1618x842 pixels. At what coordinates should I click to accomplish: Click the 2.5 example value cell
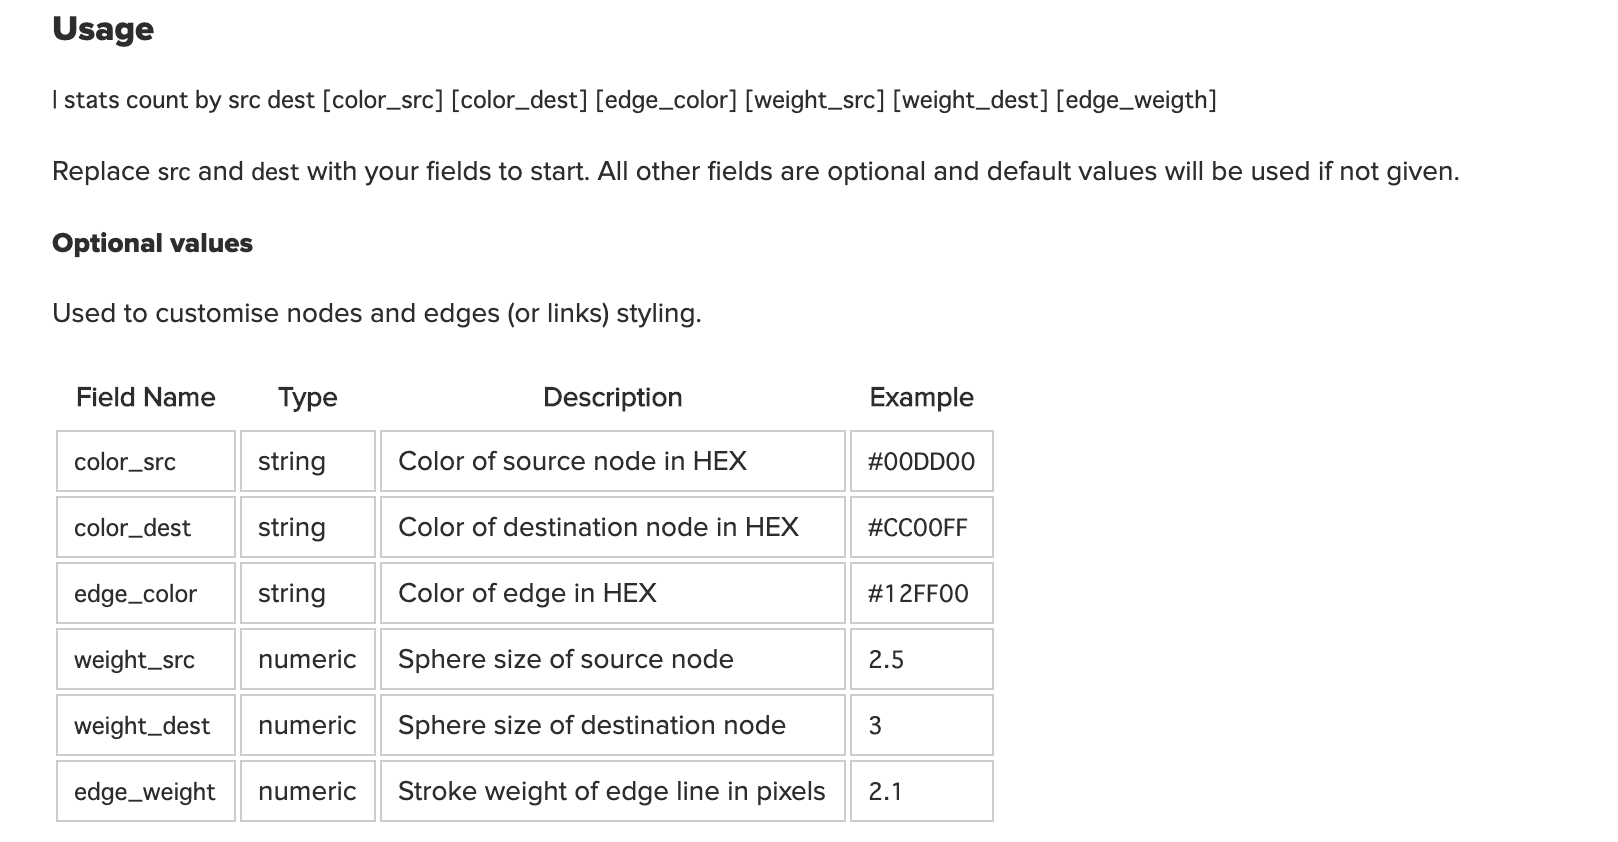[x=922, y=659]
